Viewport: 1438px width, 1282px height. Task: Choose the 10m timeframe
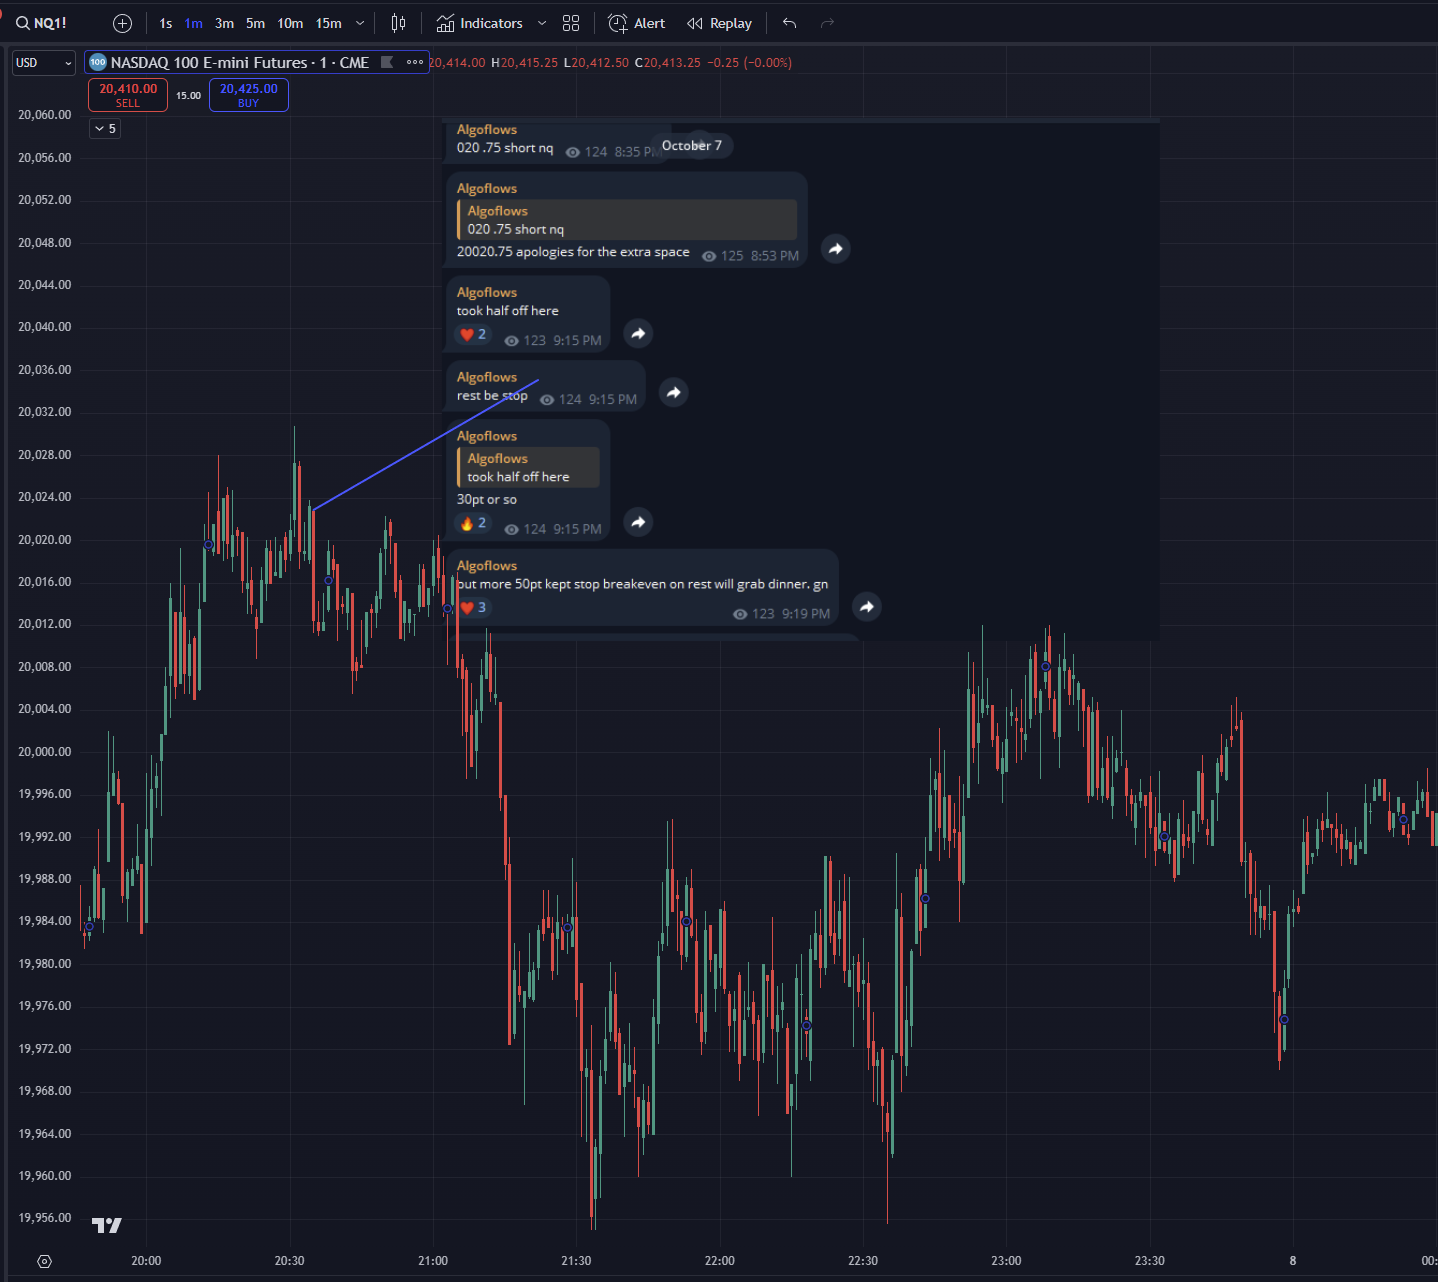point(290,23)
